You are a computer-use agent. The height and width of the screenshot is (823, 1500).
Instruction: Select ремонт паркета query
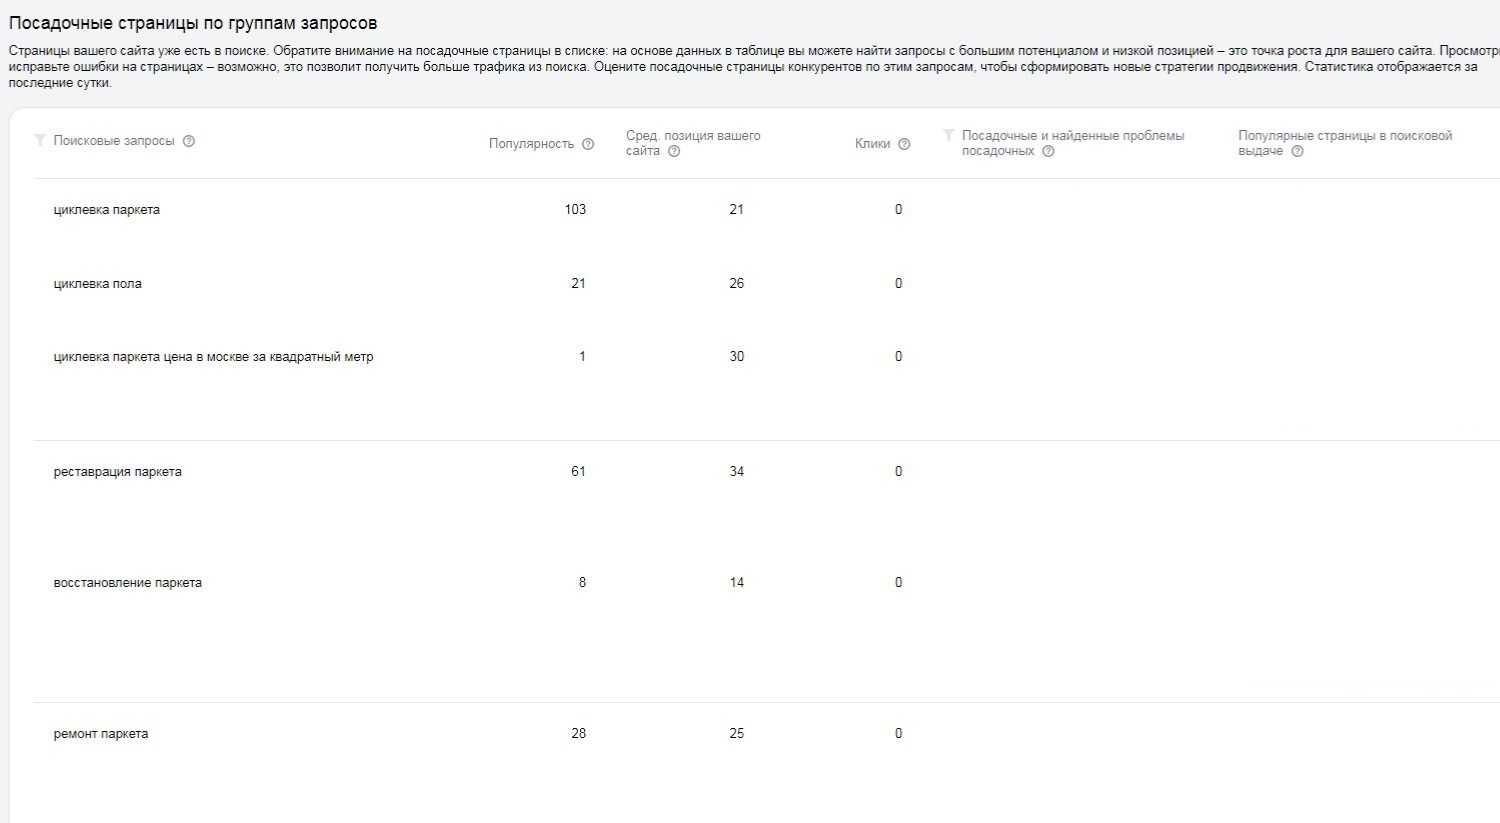click(101, 734)
